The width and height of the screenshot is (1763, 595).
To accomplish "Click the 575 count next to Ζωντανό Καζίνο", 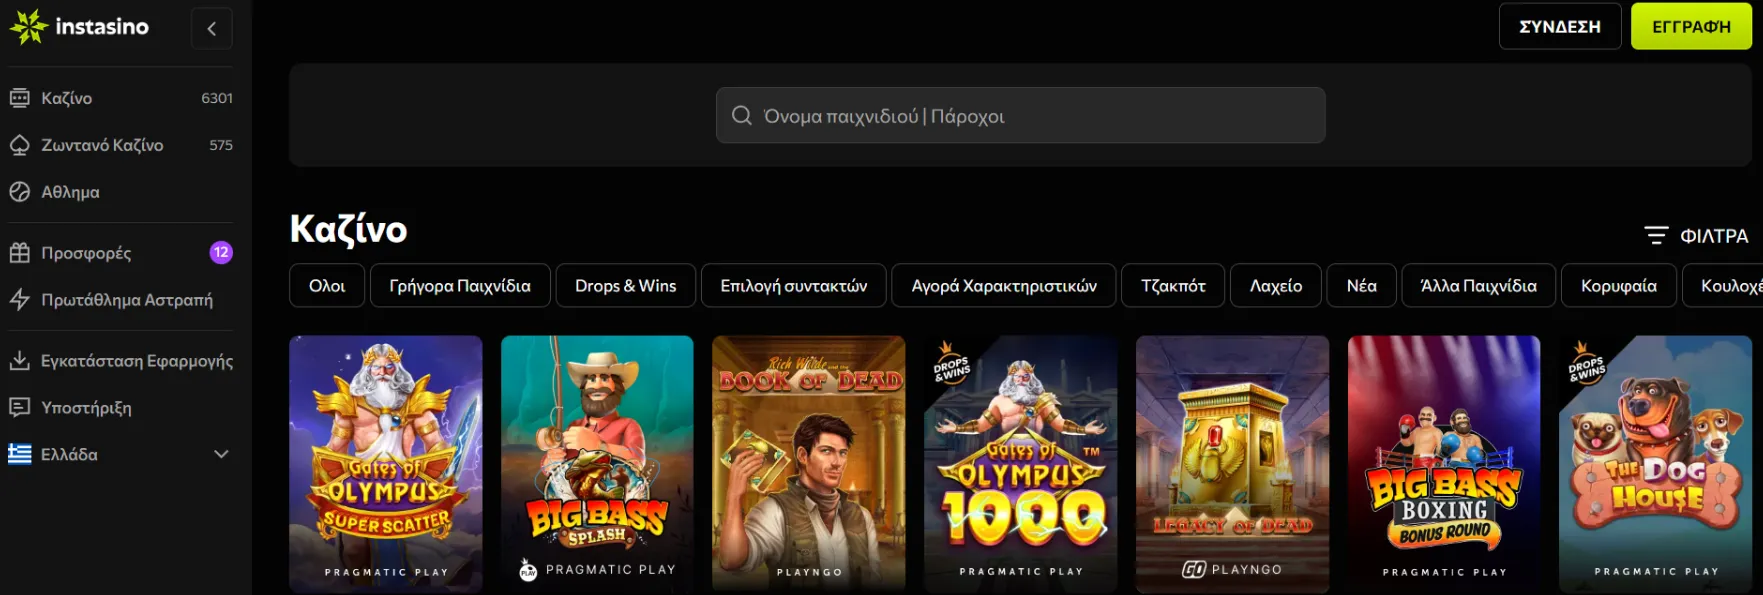I will point(221,145).
